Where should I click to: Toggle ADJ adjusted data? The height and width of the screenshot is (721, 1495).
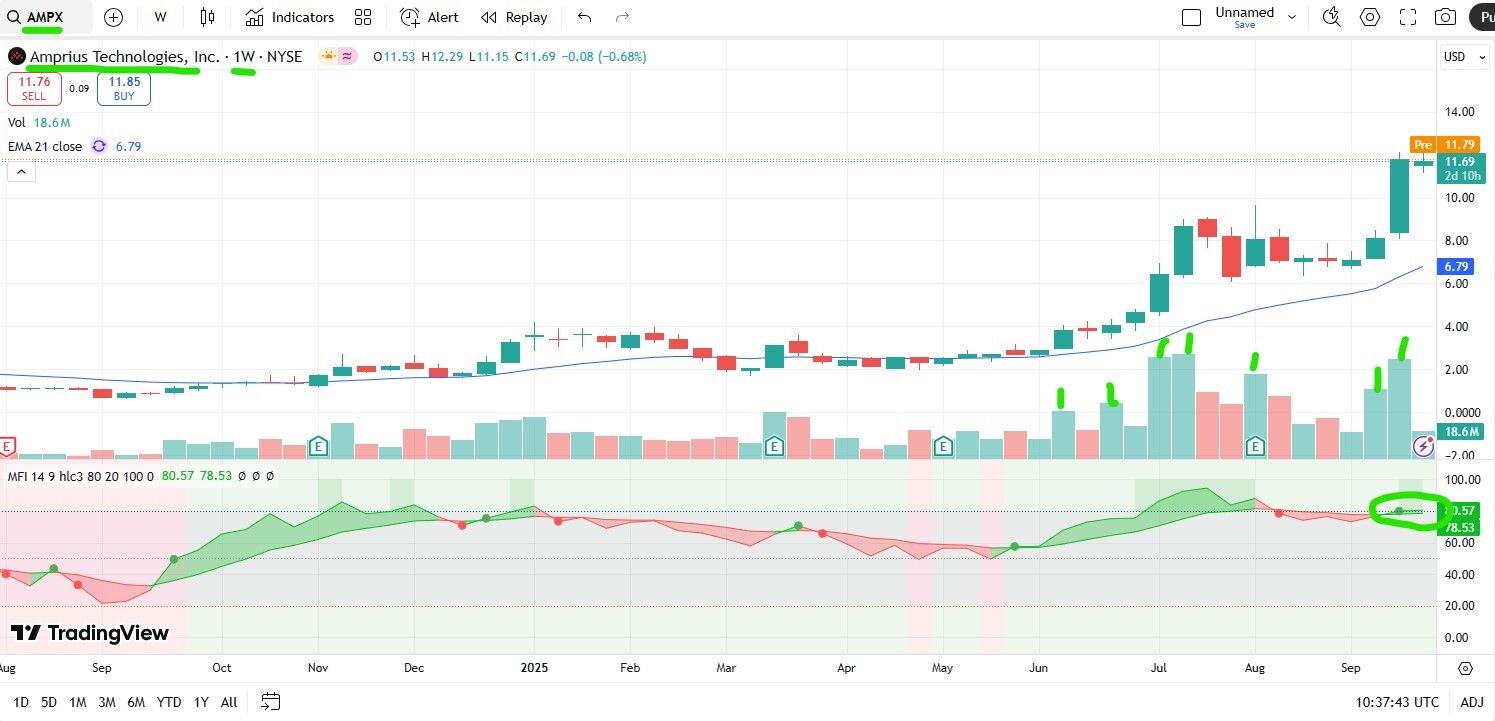(1472, 702)
